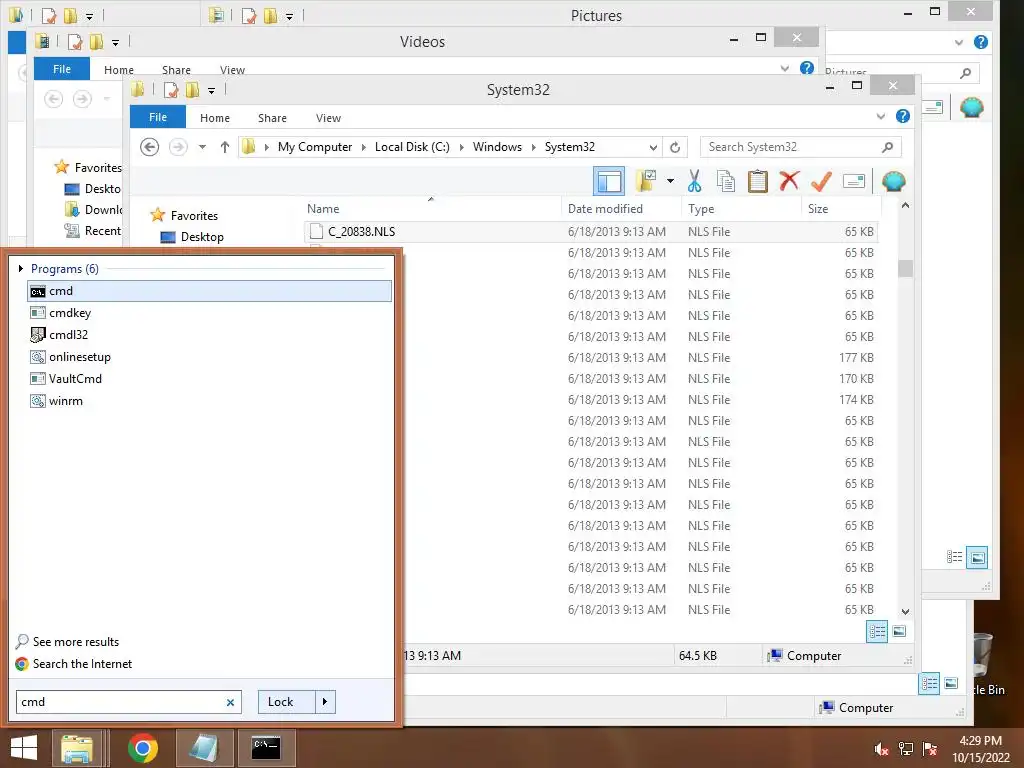This screenshot has height=768, width=1024.
Task: Click See more results link
Action: (76, 642)
